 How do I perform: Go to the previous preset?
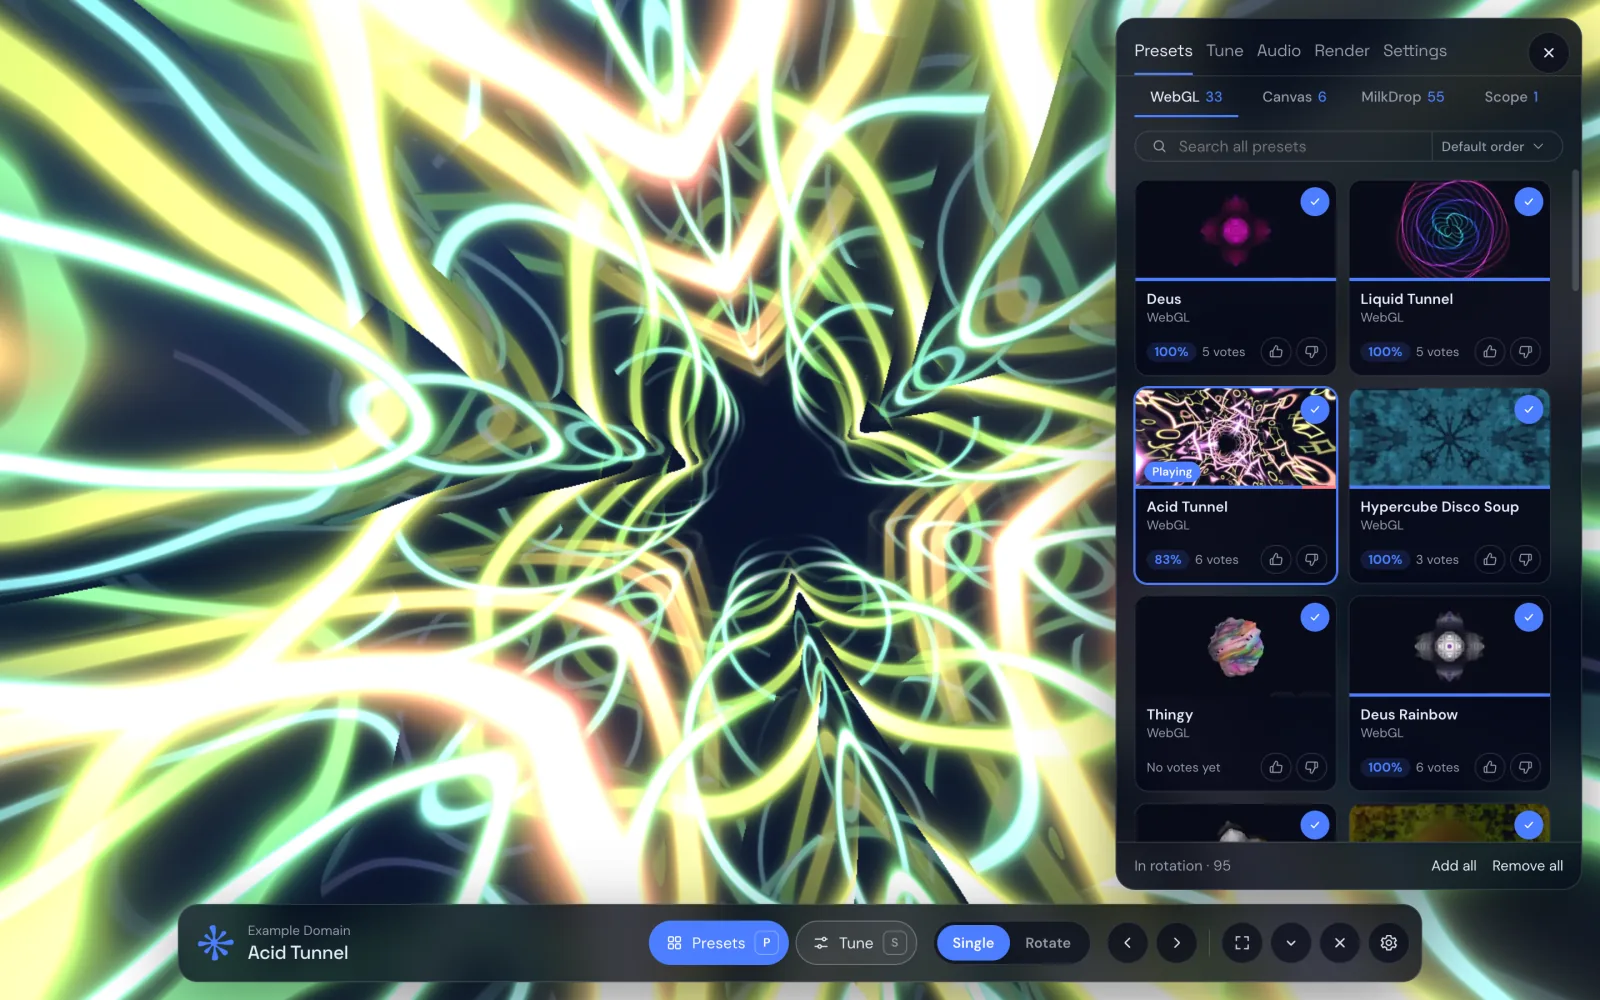point(1128,943)
